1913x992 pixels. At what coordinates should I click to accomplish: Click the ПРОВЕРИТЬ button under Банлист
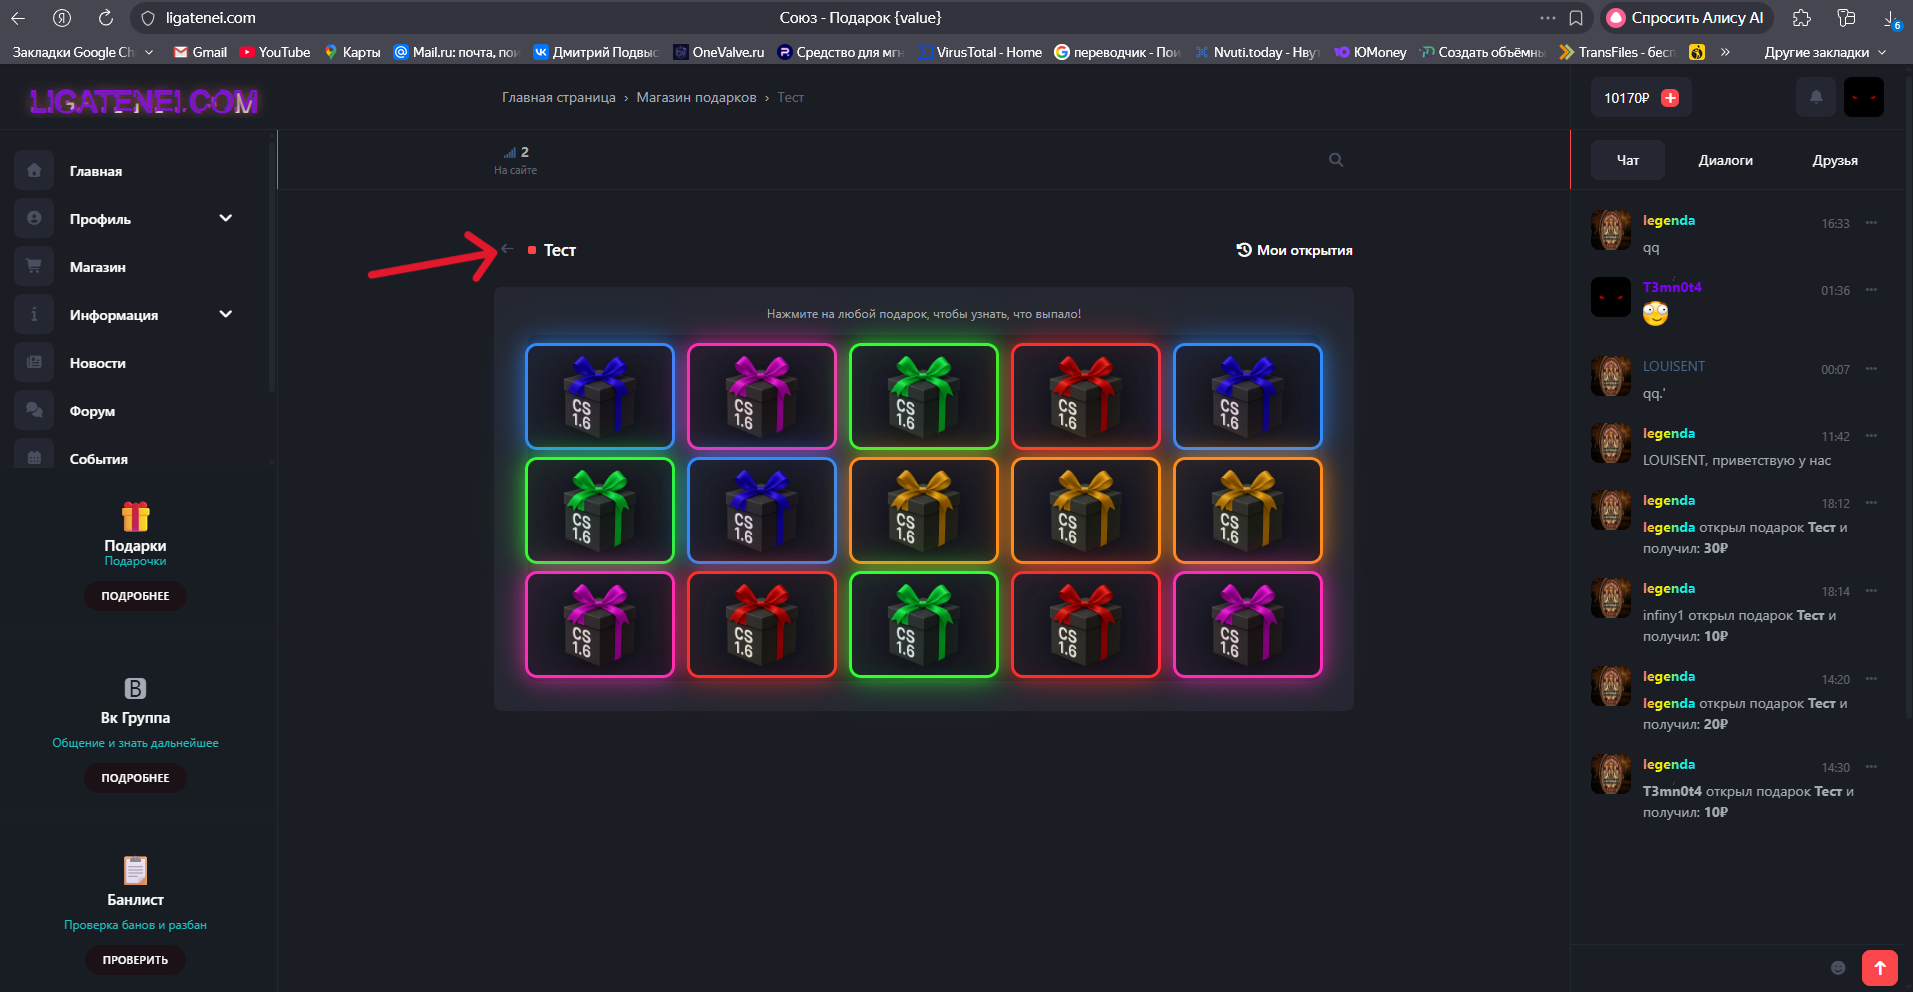coord(135,960)
